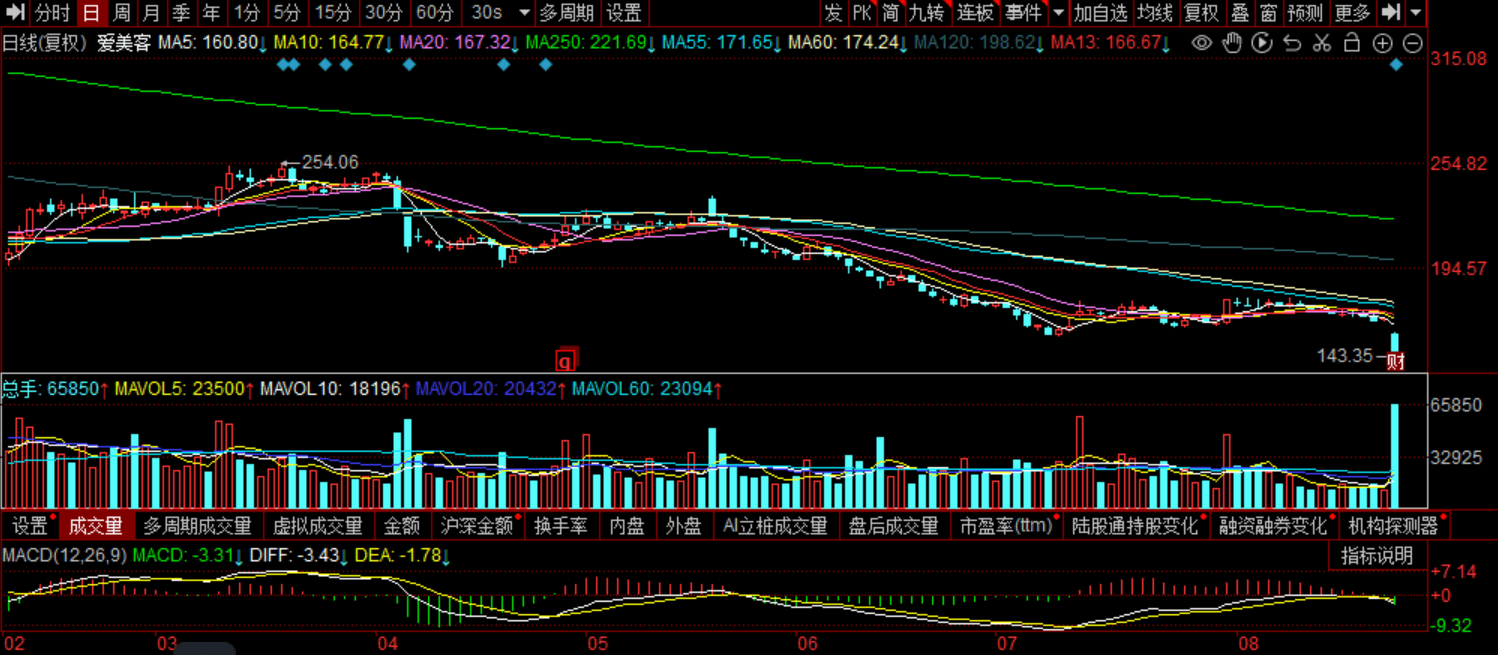The image size is (1498, 655).
Task: Select the 换手率 indicator tab
Action: [560, 526]
